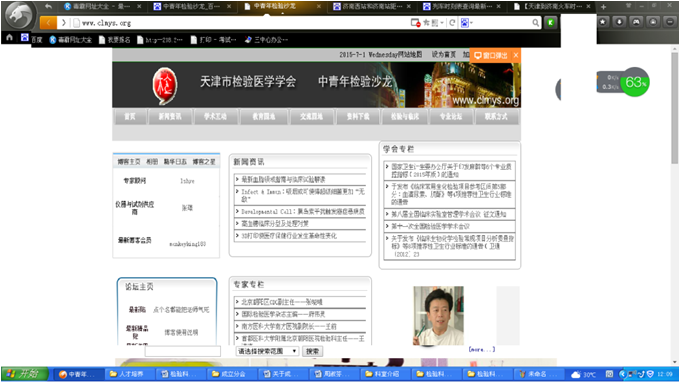Open the 3D打印 healthcare news item
This screenshot has width=680, height=383.
click(289, 236)
